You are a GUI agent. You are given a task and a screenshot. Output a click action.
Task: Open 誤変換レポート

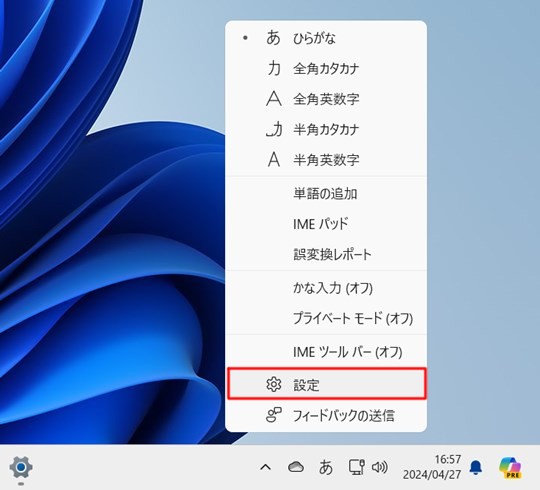click(x=326, y=254)
